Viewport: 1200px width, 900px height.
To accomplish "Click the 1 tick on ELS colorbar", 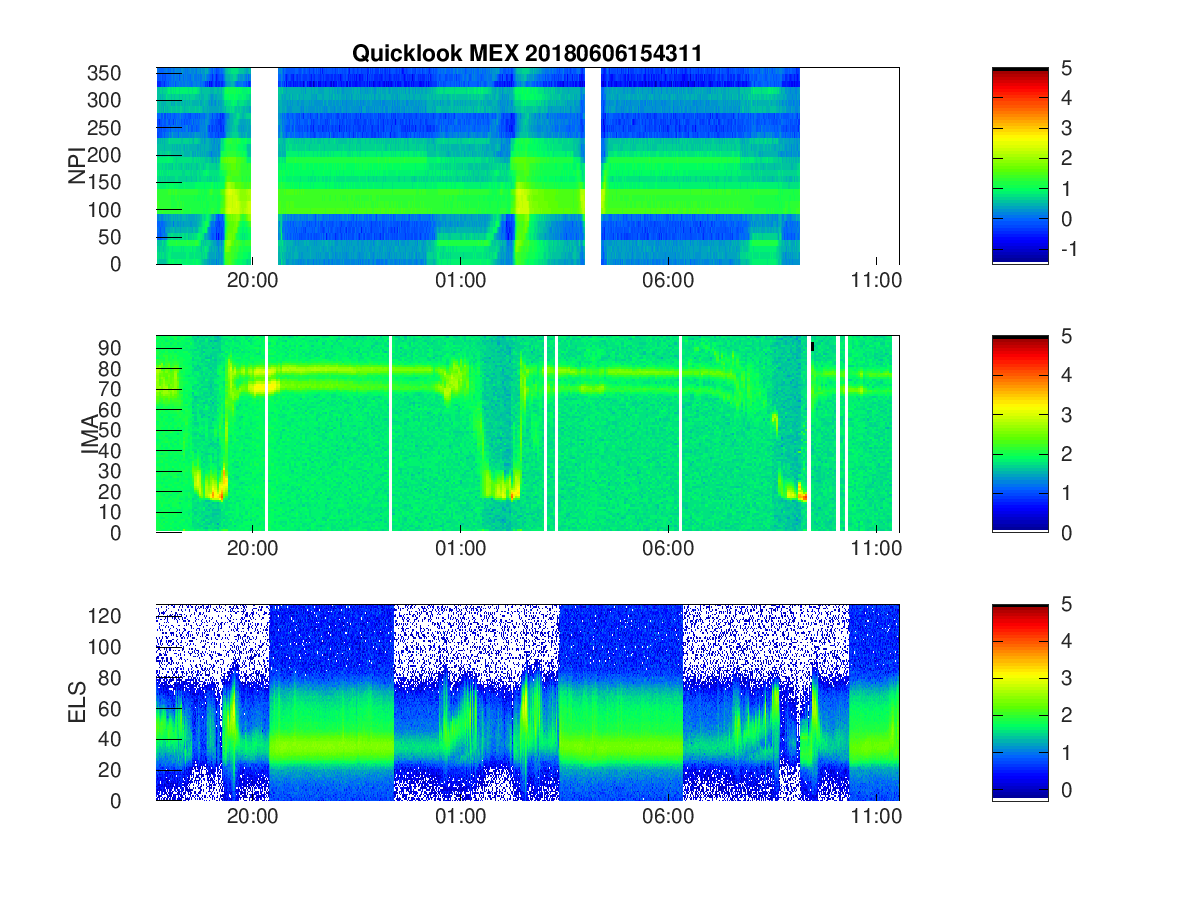I will 1067,753.
